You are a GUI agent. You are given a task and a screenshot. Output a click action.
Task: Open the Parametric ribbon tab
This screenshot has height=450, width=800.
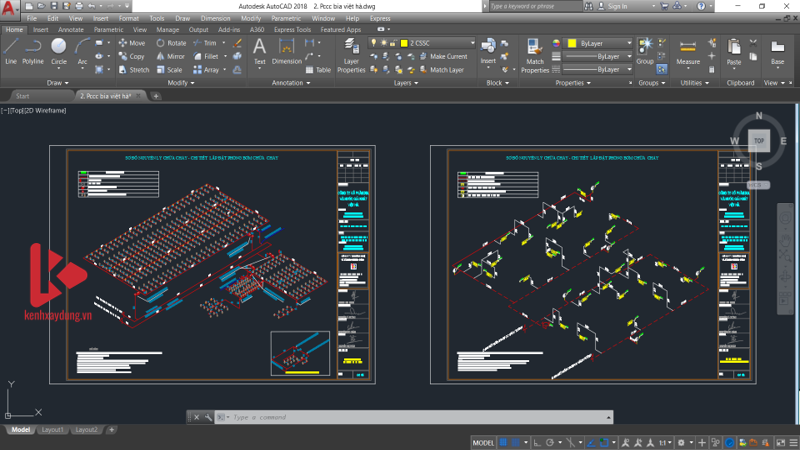click(109, 30)
